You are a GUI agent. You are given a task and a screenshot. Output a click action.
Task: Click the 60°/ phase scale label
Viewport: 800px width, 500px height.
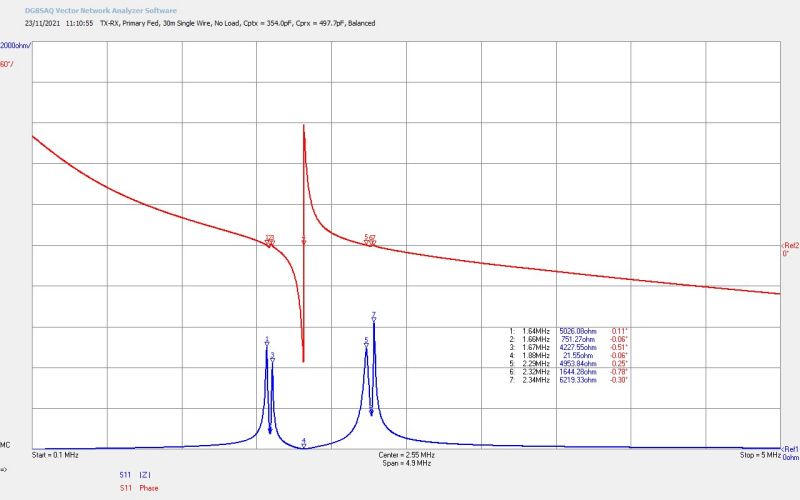pos(8,64)
